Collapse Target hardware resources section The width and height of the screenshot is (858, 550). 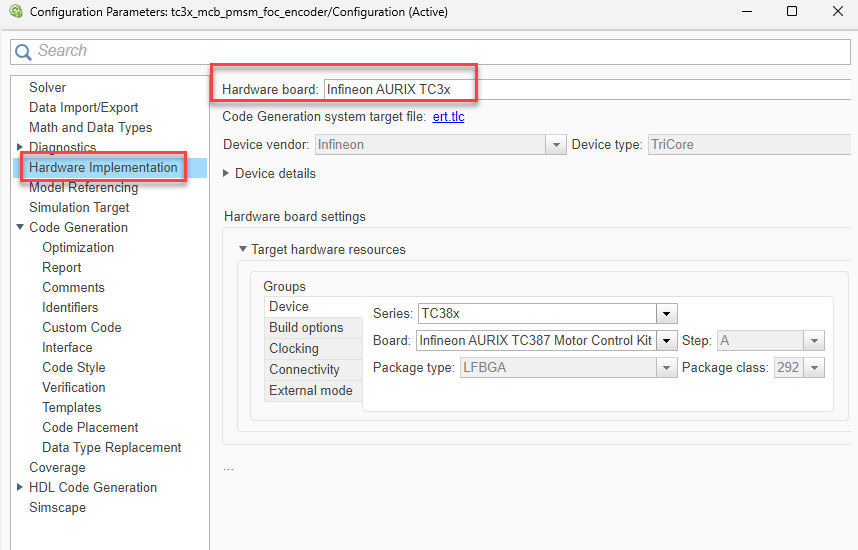click(x=242, y=249)
